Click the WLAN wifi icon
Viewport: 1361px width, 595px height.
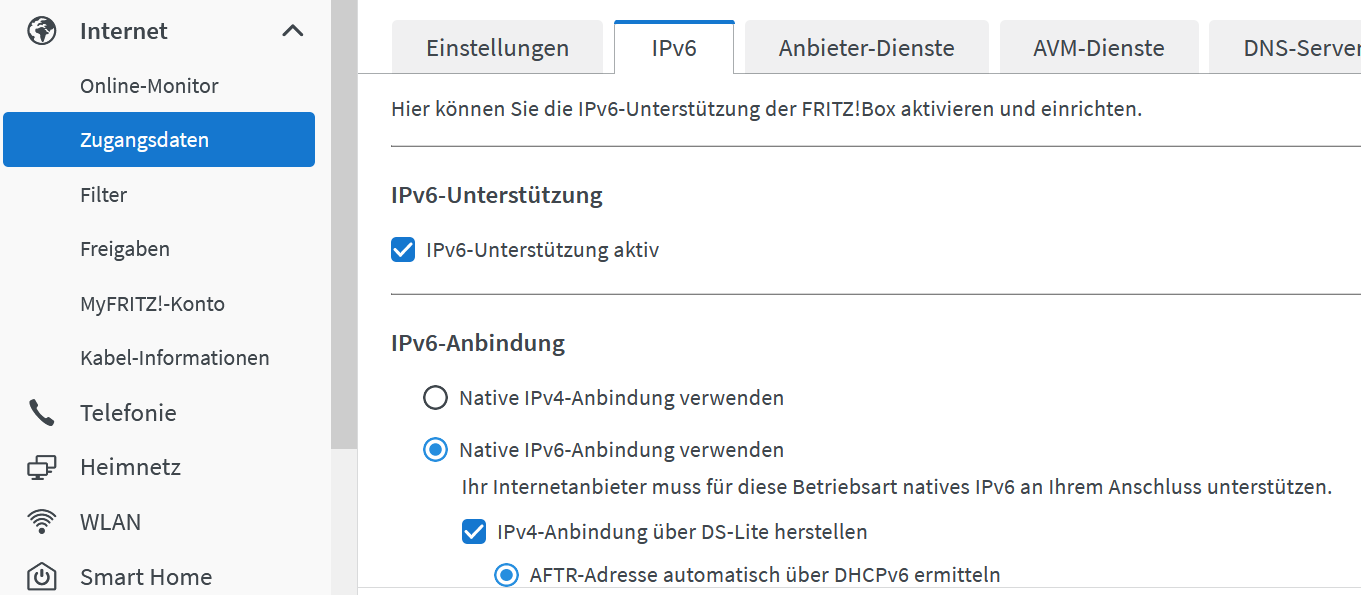pos(41,522)
